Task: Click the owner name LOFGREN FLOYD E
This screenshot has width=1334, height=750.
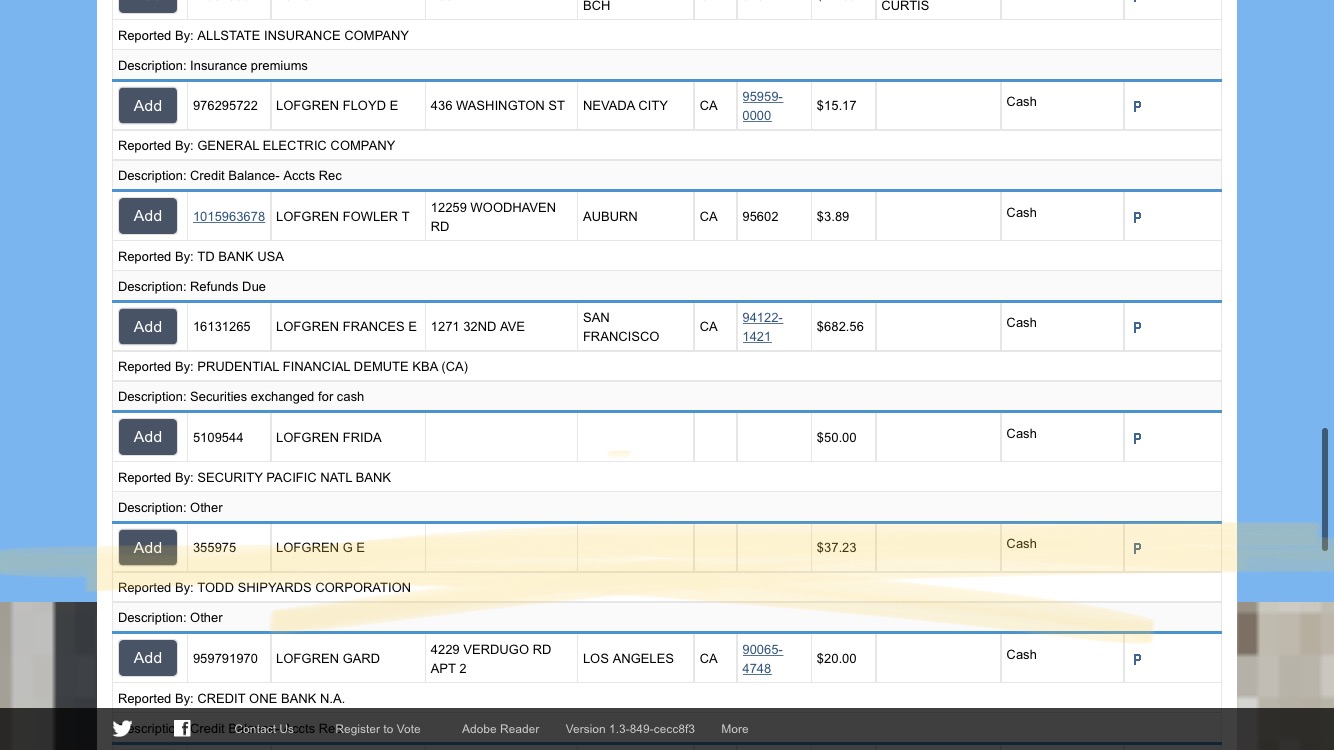Action: point(337,106)
